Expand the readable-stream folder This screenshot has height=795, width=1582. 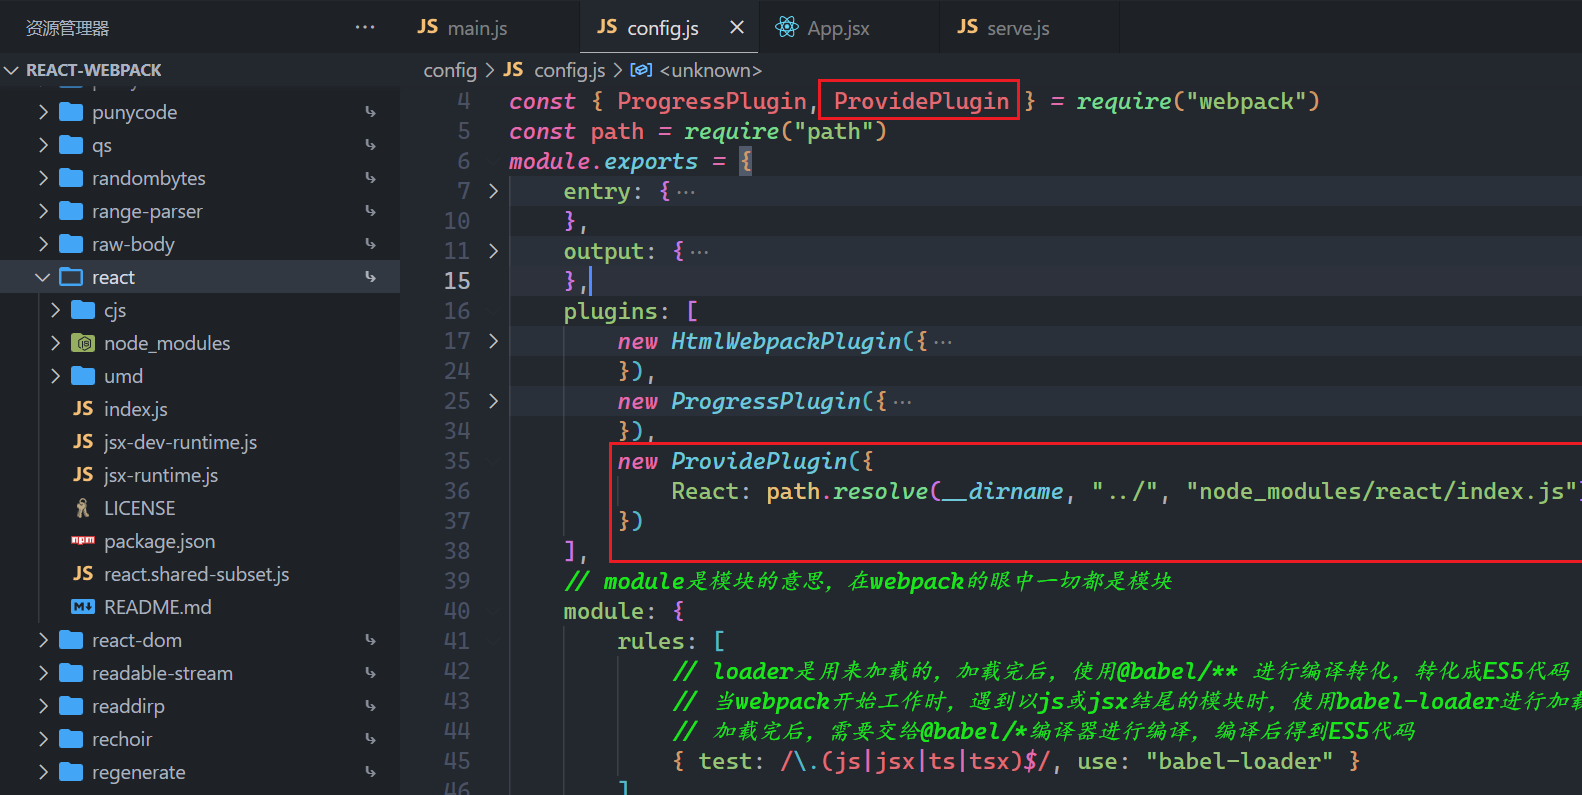pos(43,673)
